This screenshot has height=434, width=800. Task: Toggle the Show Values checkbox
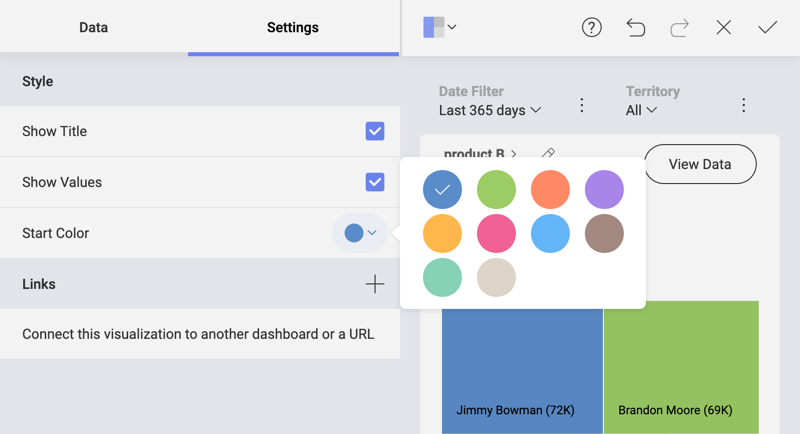pos(375,182)
